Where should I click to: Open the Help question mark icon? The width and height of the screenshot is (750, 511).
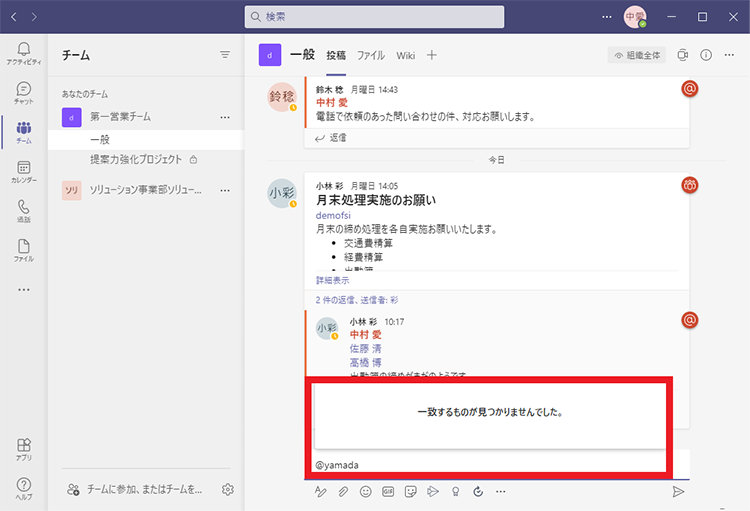pyautogui.click(x=23, y=489)
